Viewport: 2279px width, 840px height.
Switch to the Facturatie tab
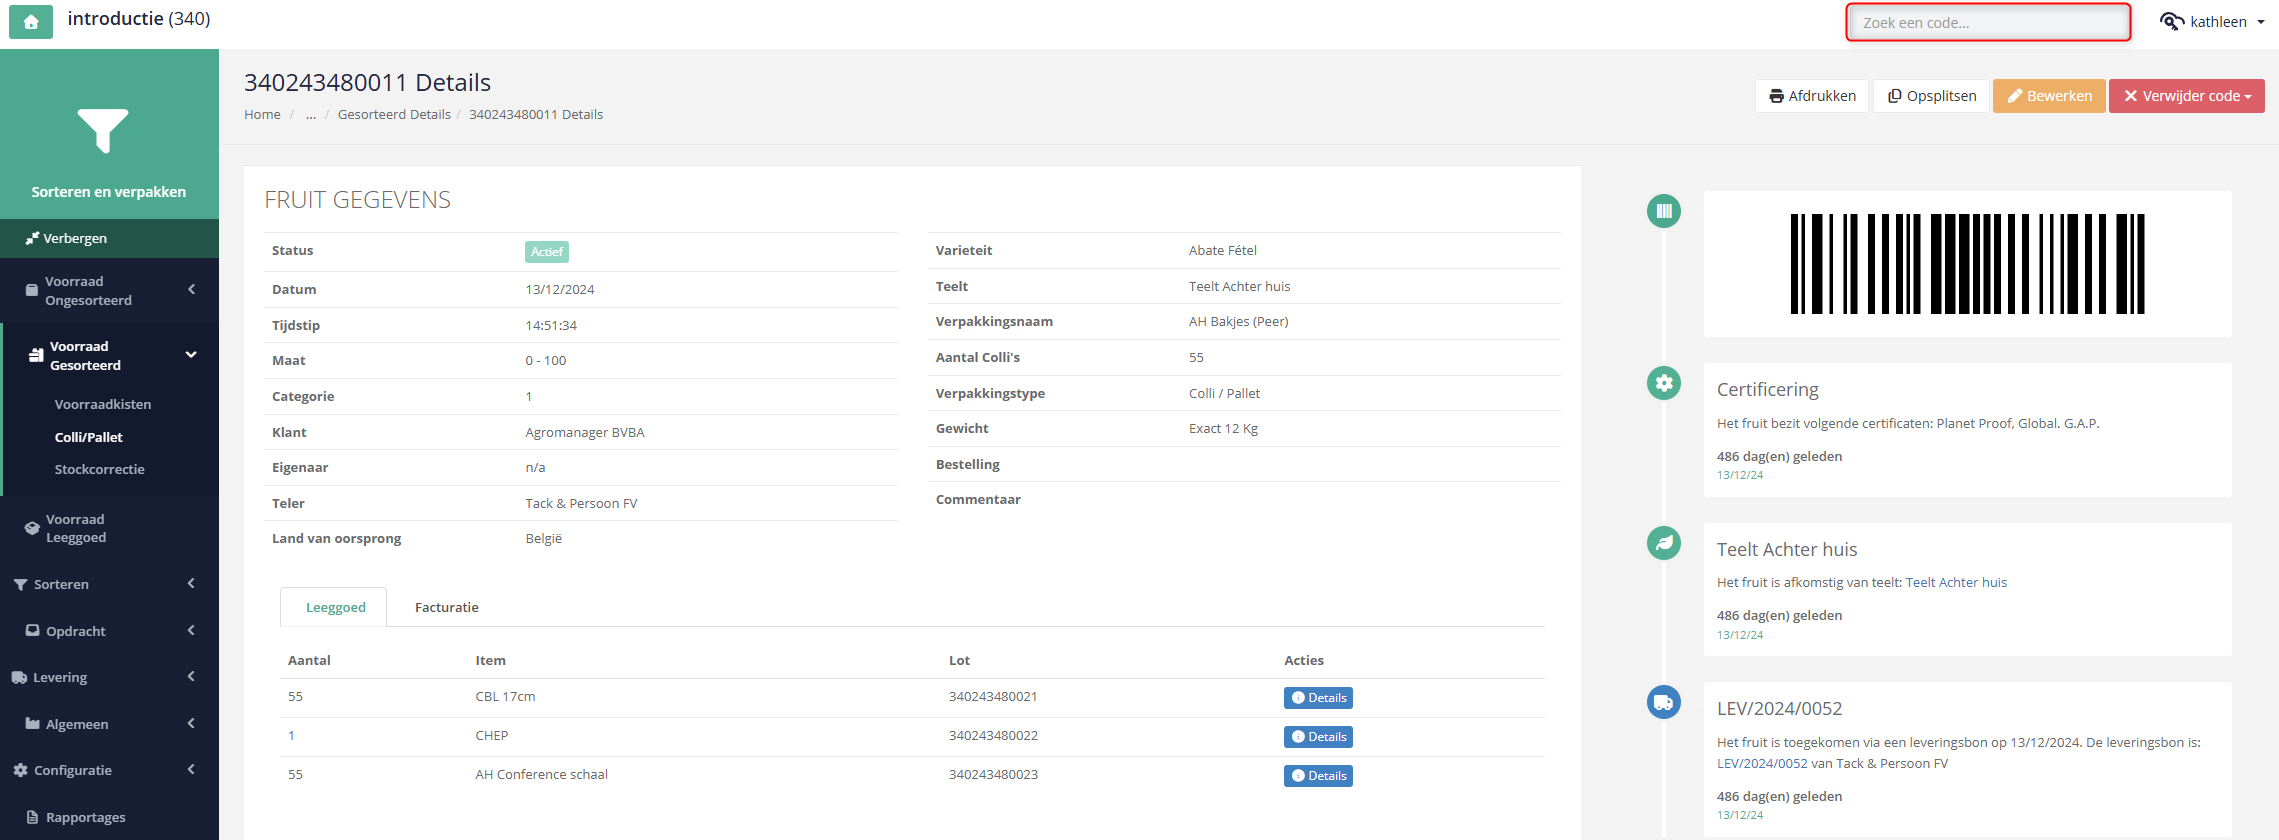[446, 607]
